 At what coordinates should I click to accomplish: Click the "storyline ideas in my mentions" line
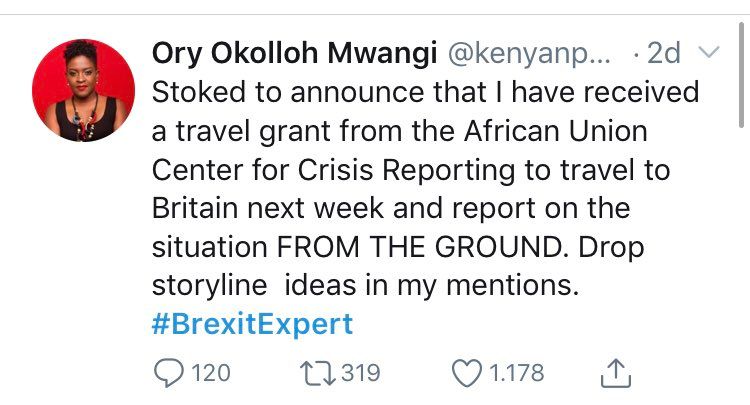[366, 285]
